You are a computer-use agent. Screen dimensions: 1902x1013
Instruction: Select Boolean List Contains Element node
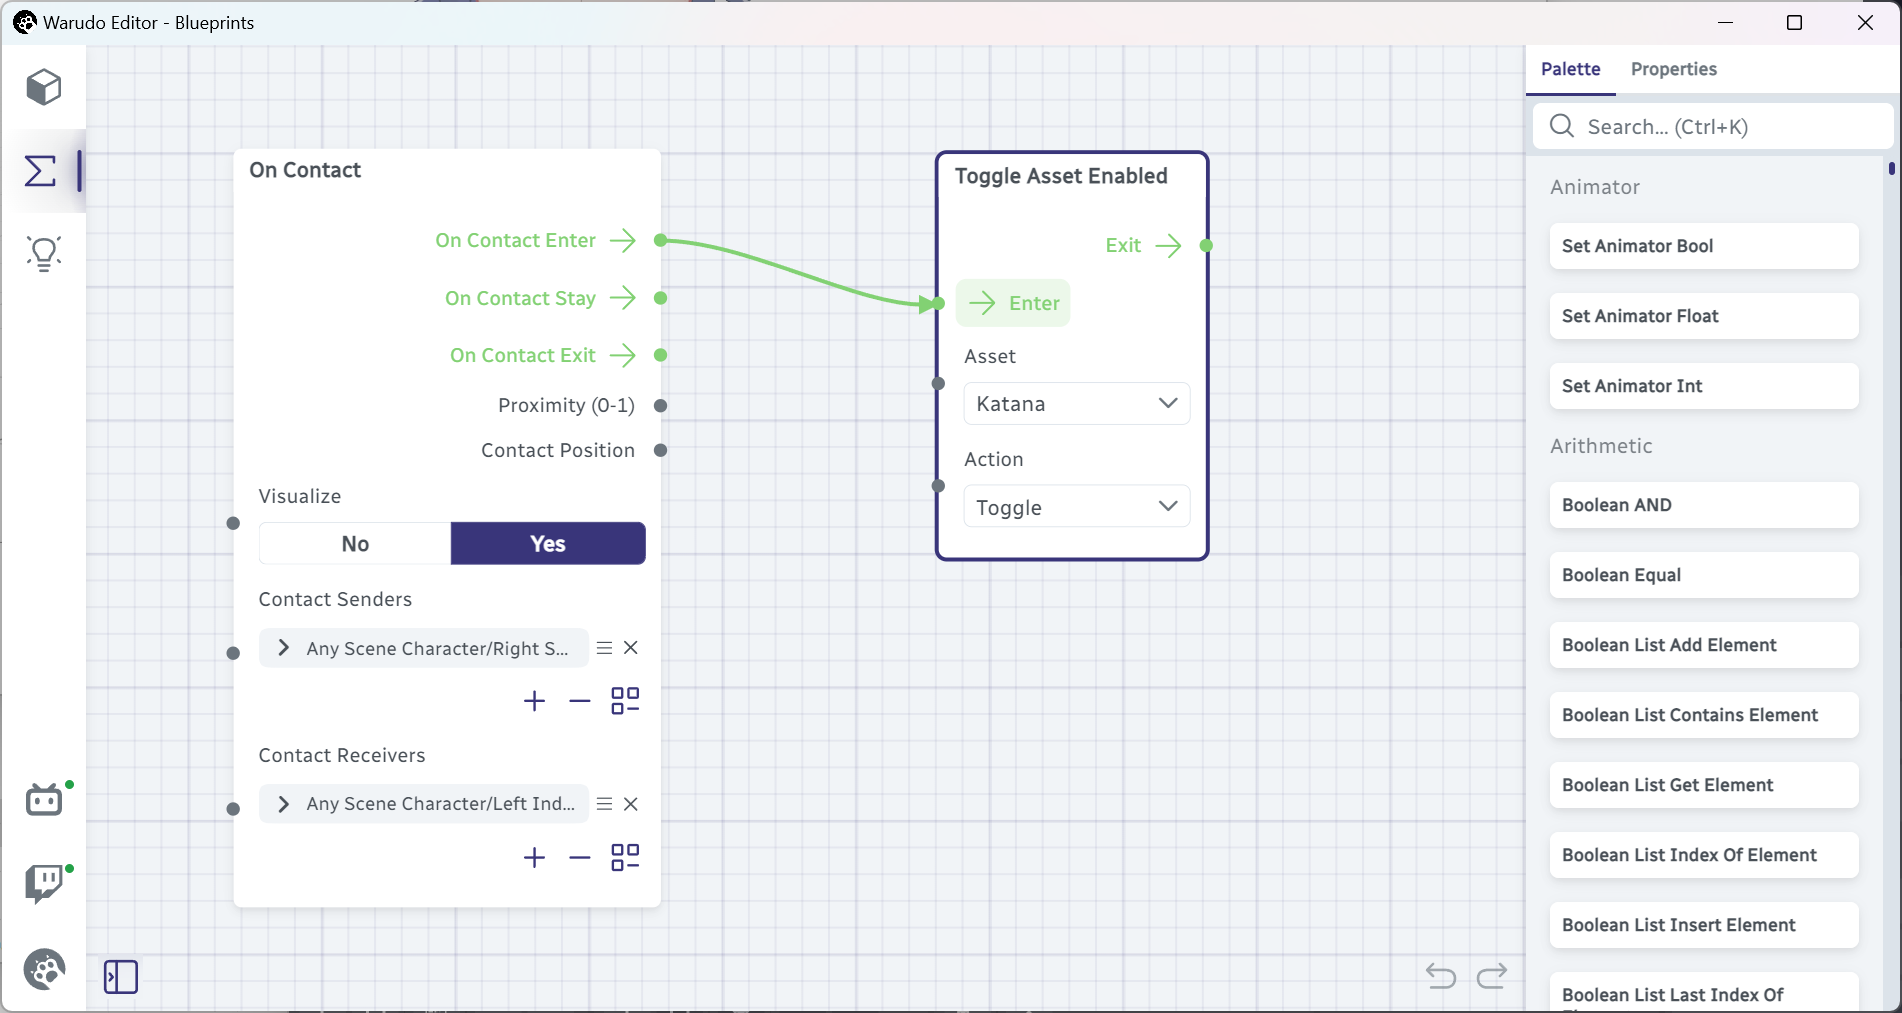[x=1704, y=715]
